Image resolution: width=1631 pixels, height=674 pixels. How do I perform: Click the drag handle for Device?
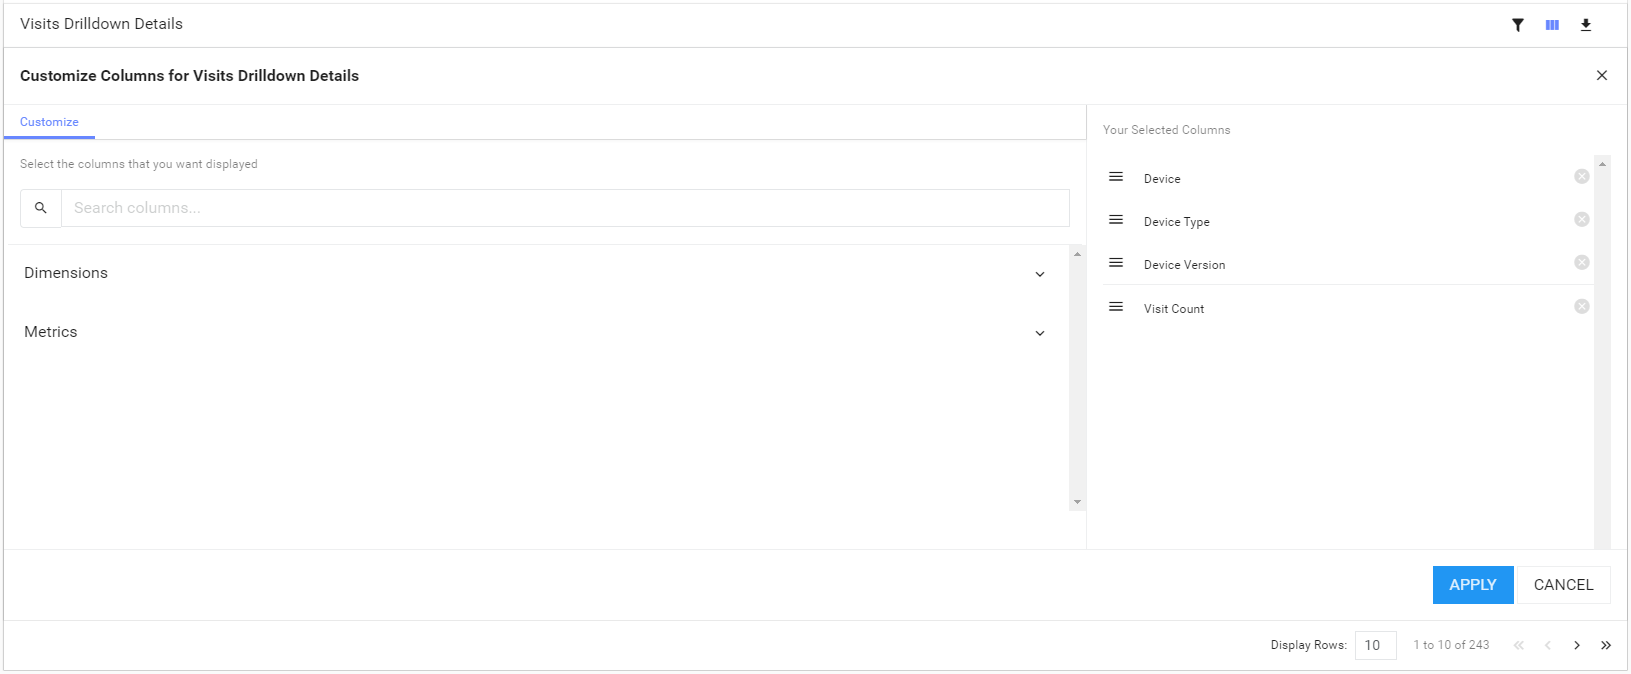point(1116,177)
